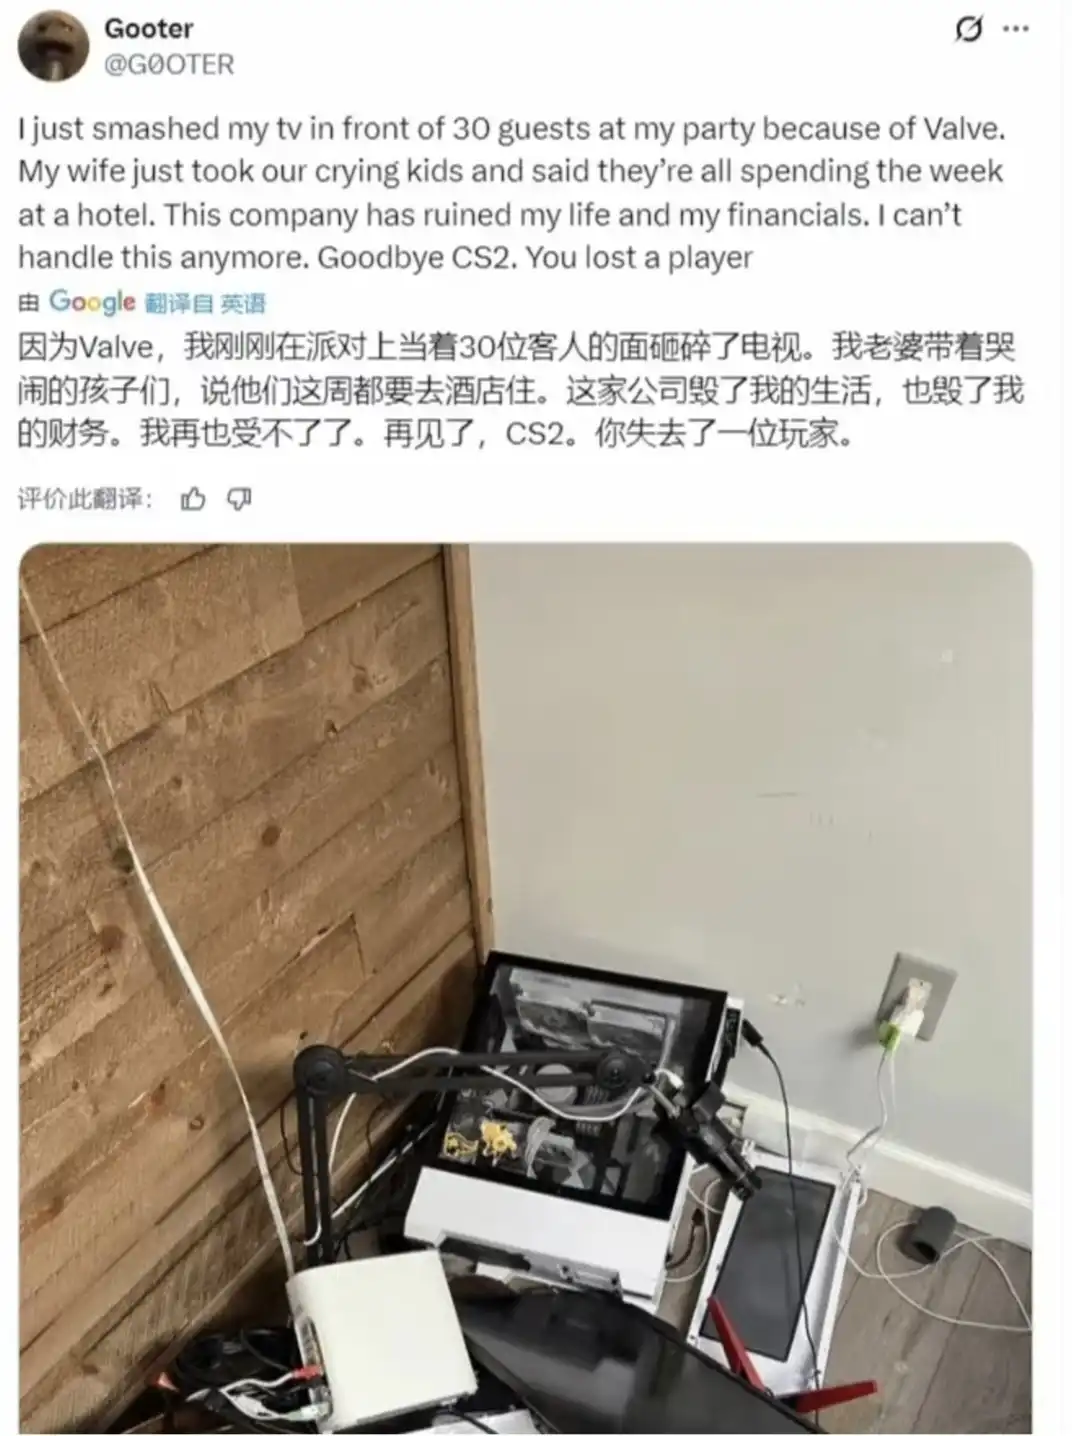Image resolution: width=1072 pixels, height=1436 pixels.
Task: Click the Google logo in the translation line
Action: (92, 301)
